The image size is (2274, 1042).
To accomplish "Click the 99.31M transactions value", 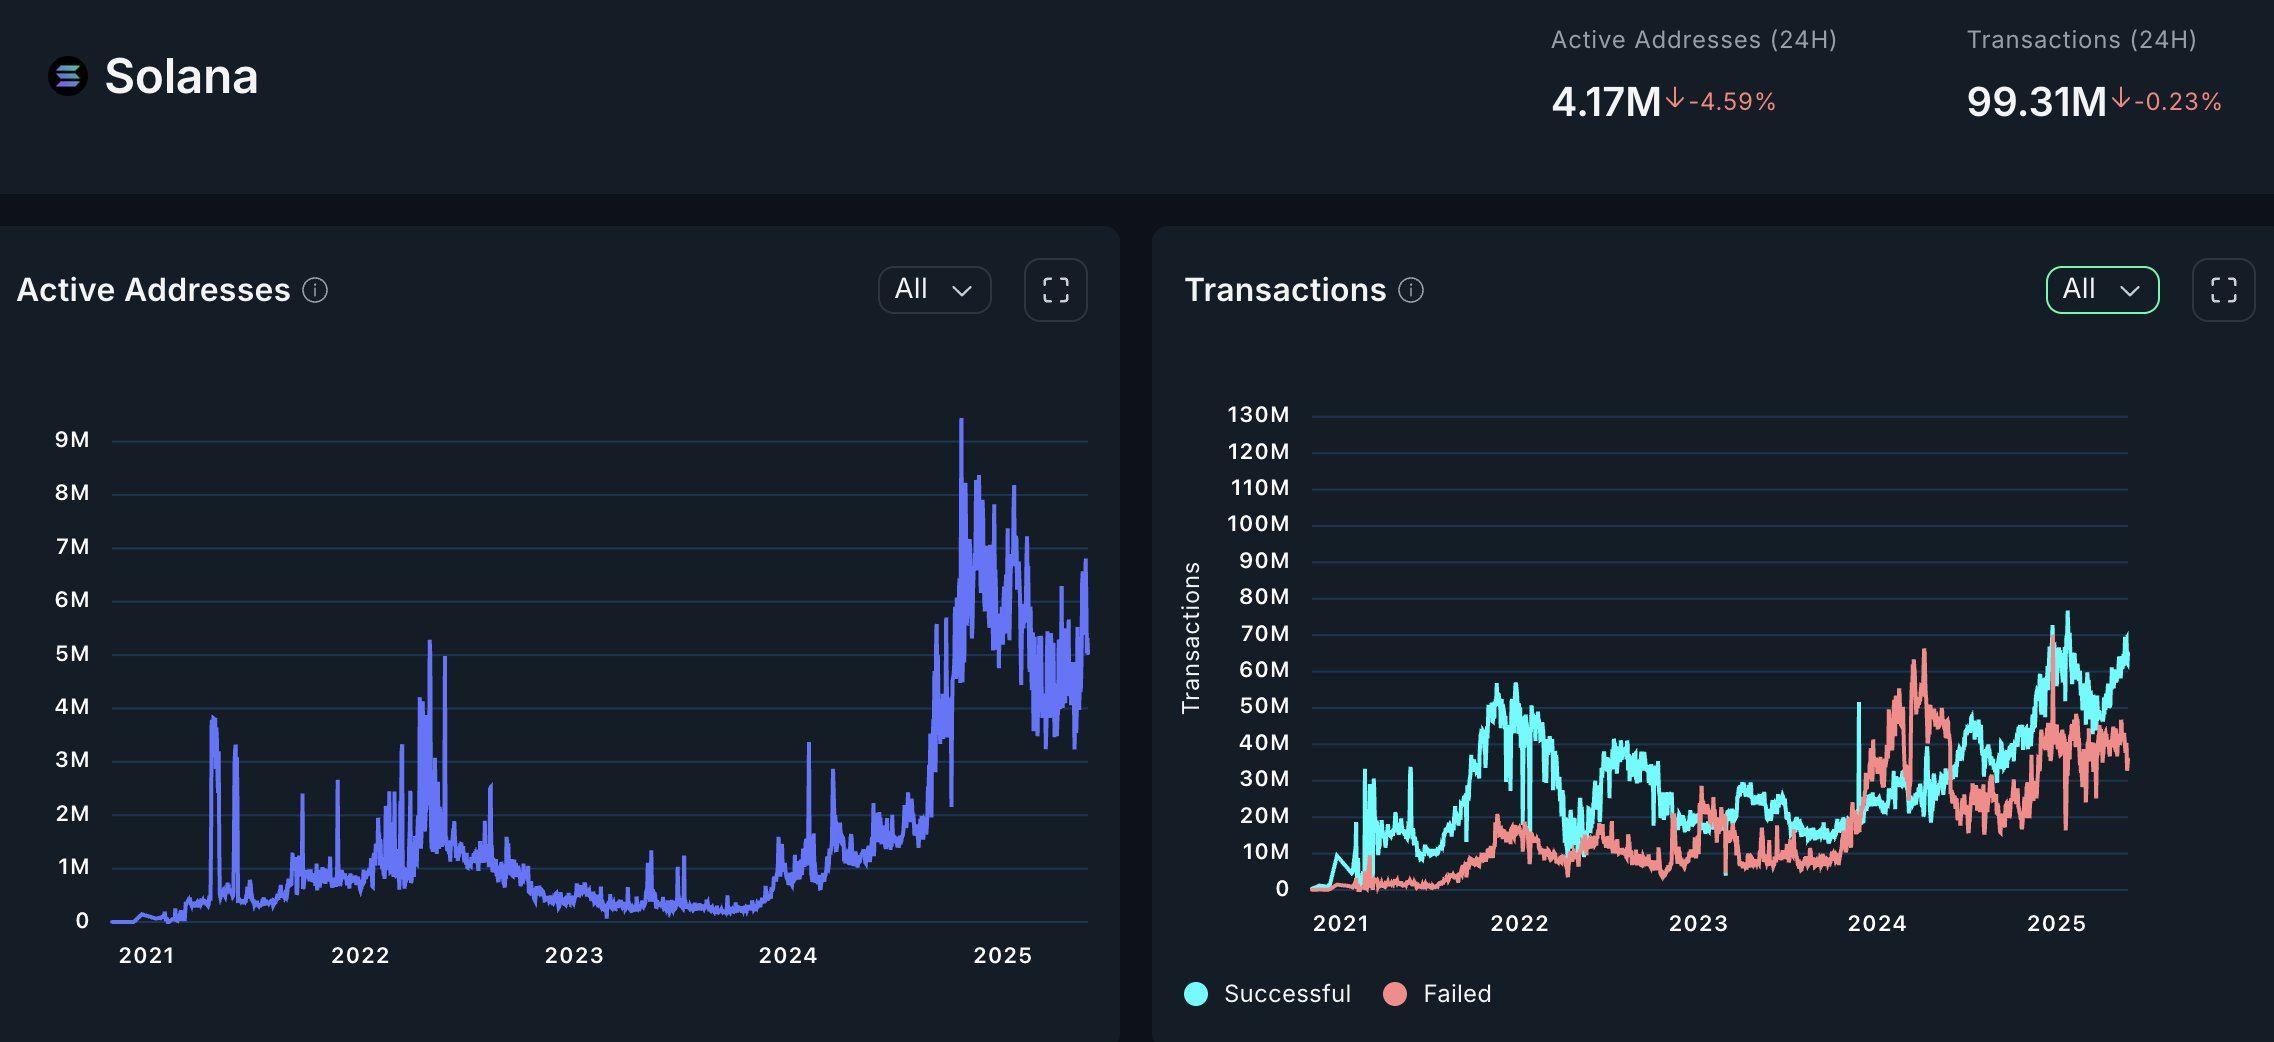I will pyautogui.click(x=2037, y=102).
